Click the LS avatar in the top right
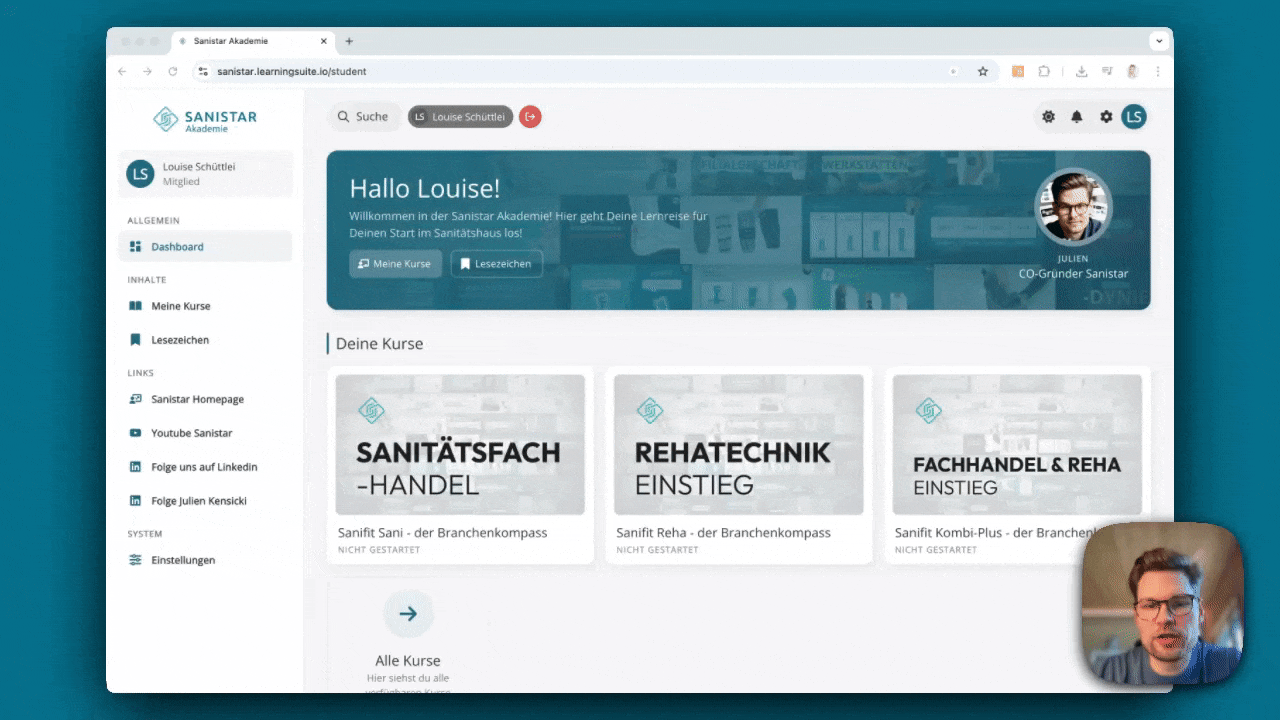 click(1134, 117)
